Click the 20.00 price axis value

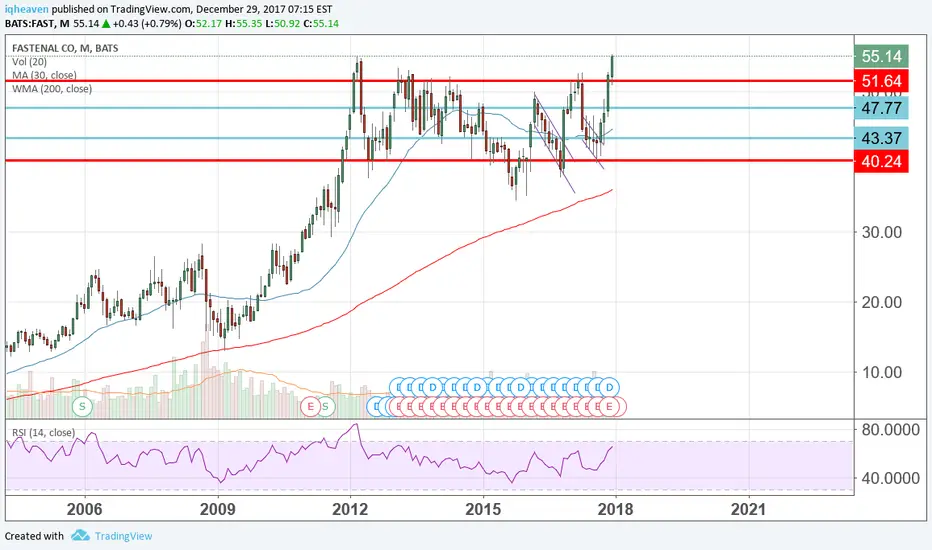pyautogui.click(x=882, y=303)
